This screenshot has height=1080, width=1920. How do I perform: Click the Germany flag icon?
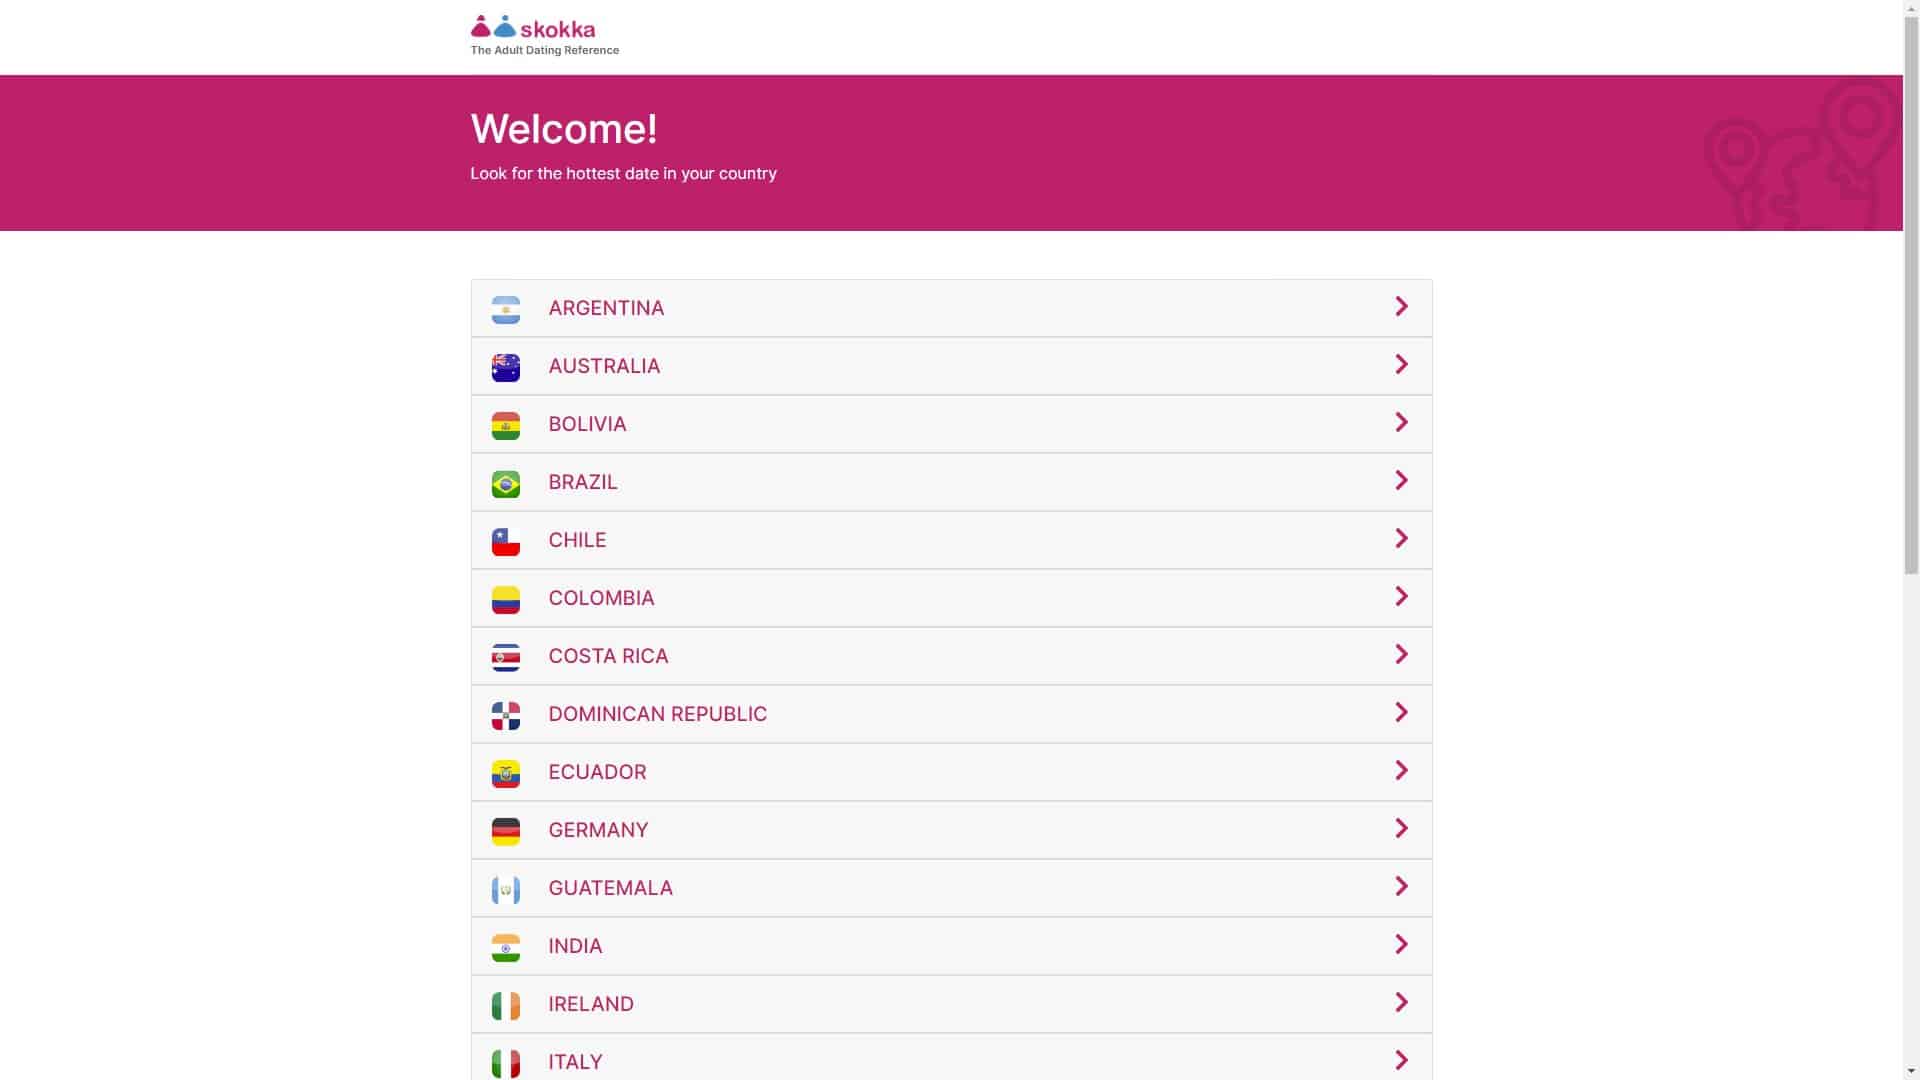point(507,830)
